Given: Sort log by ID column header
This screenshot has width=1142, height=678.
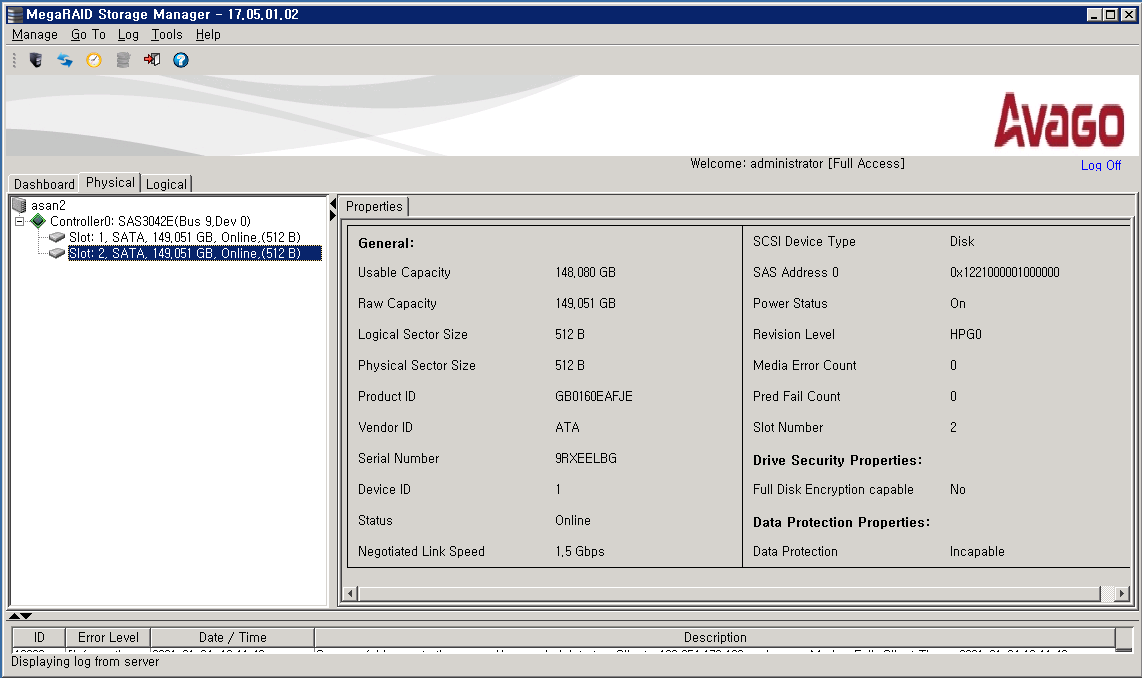Looking at the screenshot, I should (39, 637).
